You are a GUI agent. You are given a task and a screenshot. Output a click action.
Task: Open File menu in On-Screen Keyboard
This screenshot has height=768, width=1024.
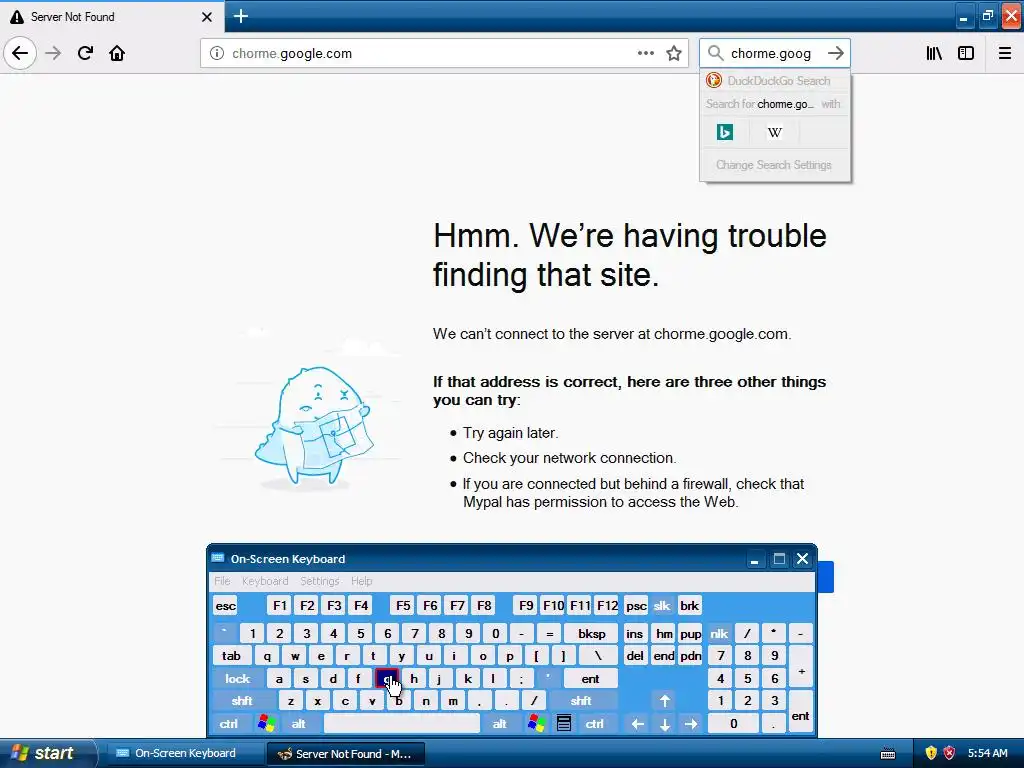point(222,581)
